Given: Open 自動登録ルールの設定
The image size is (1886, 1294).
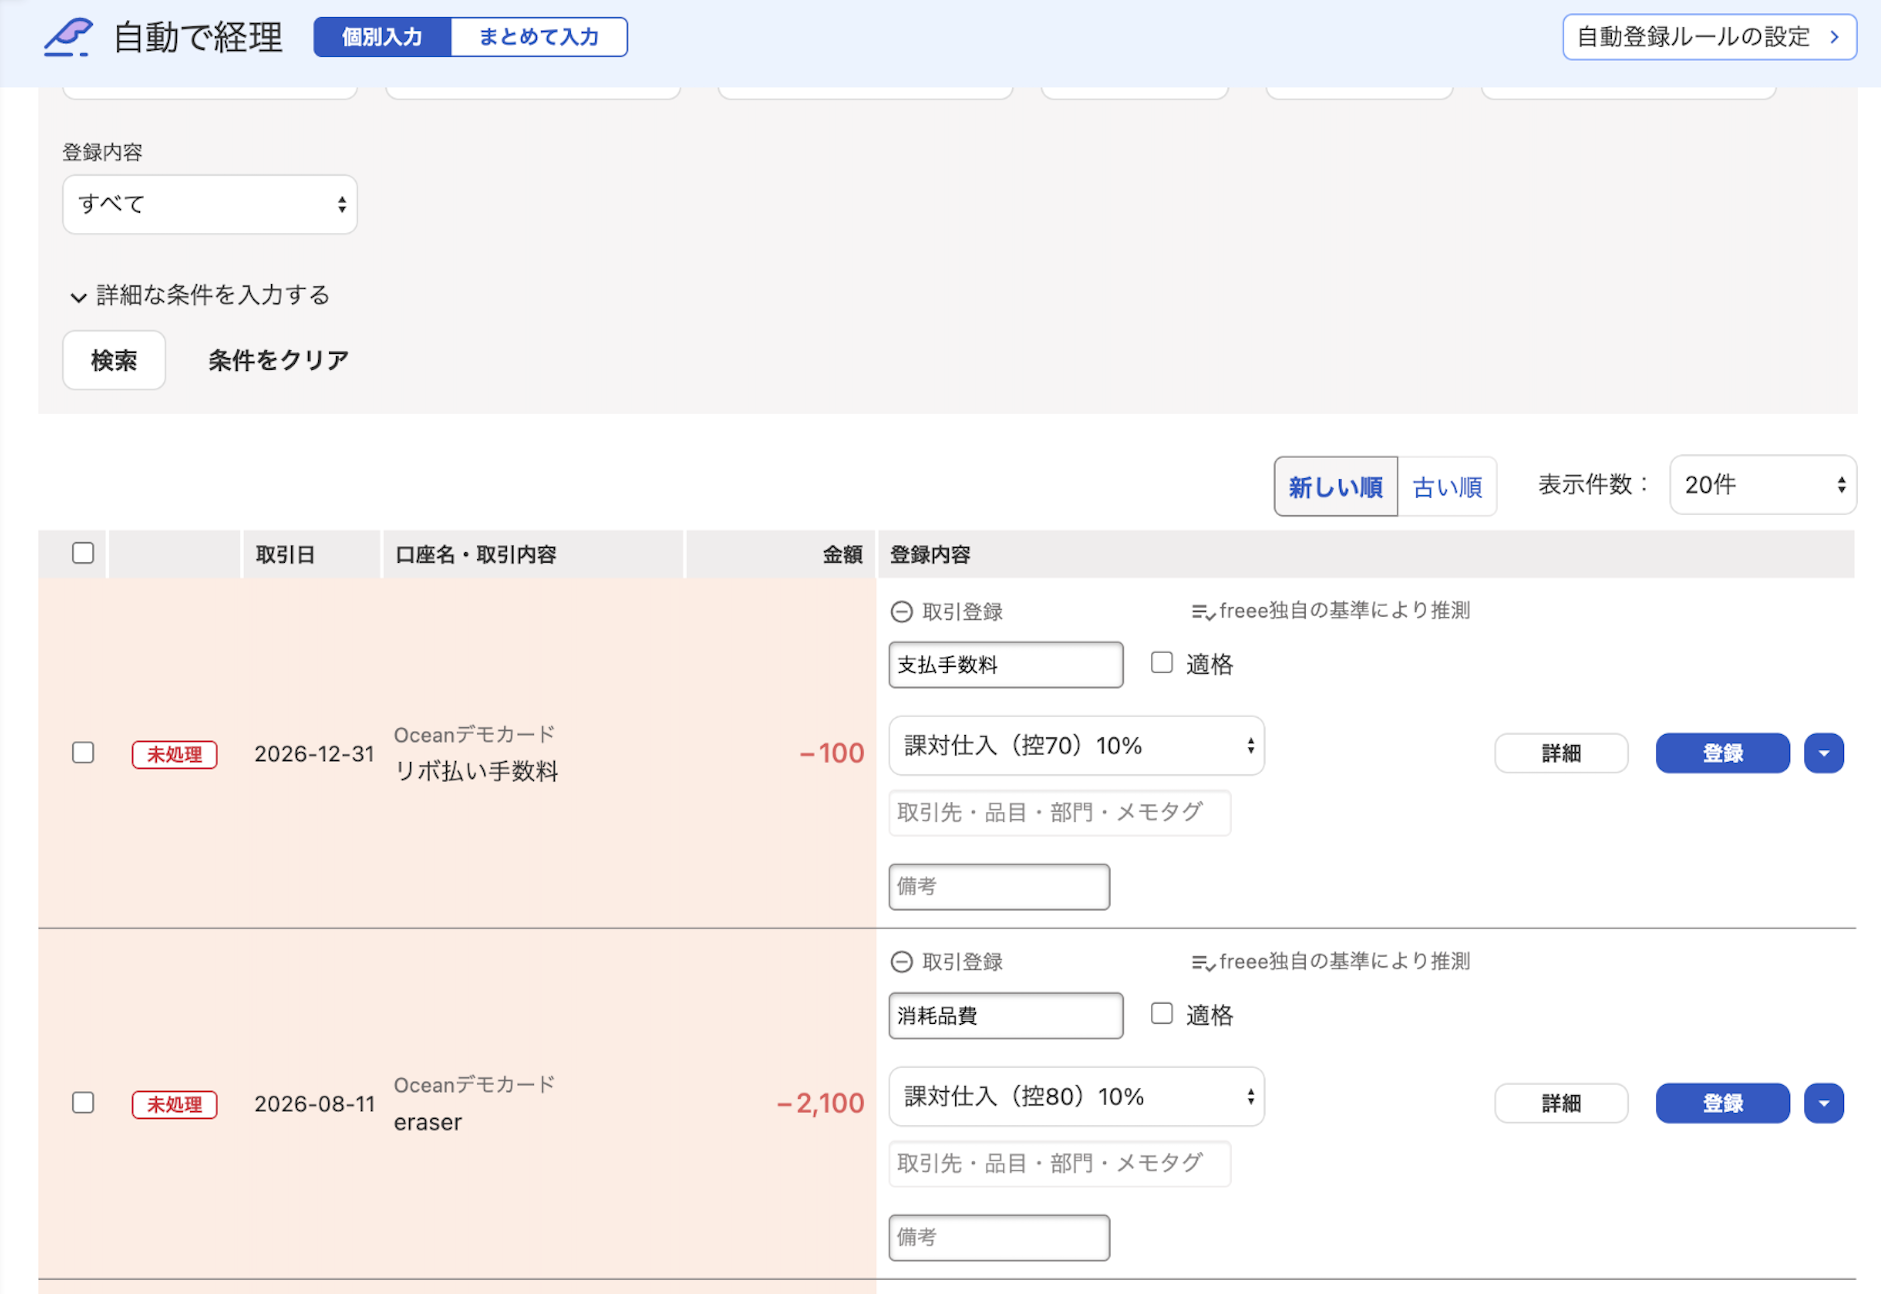Looking at the screenshot, I should [x=1709, y=37].
